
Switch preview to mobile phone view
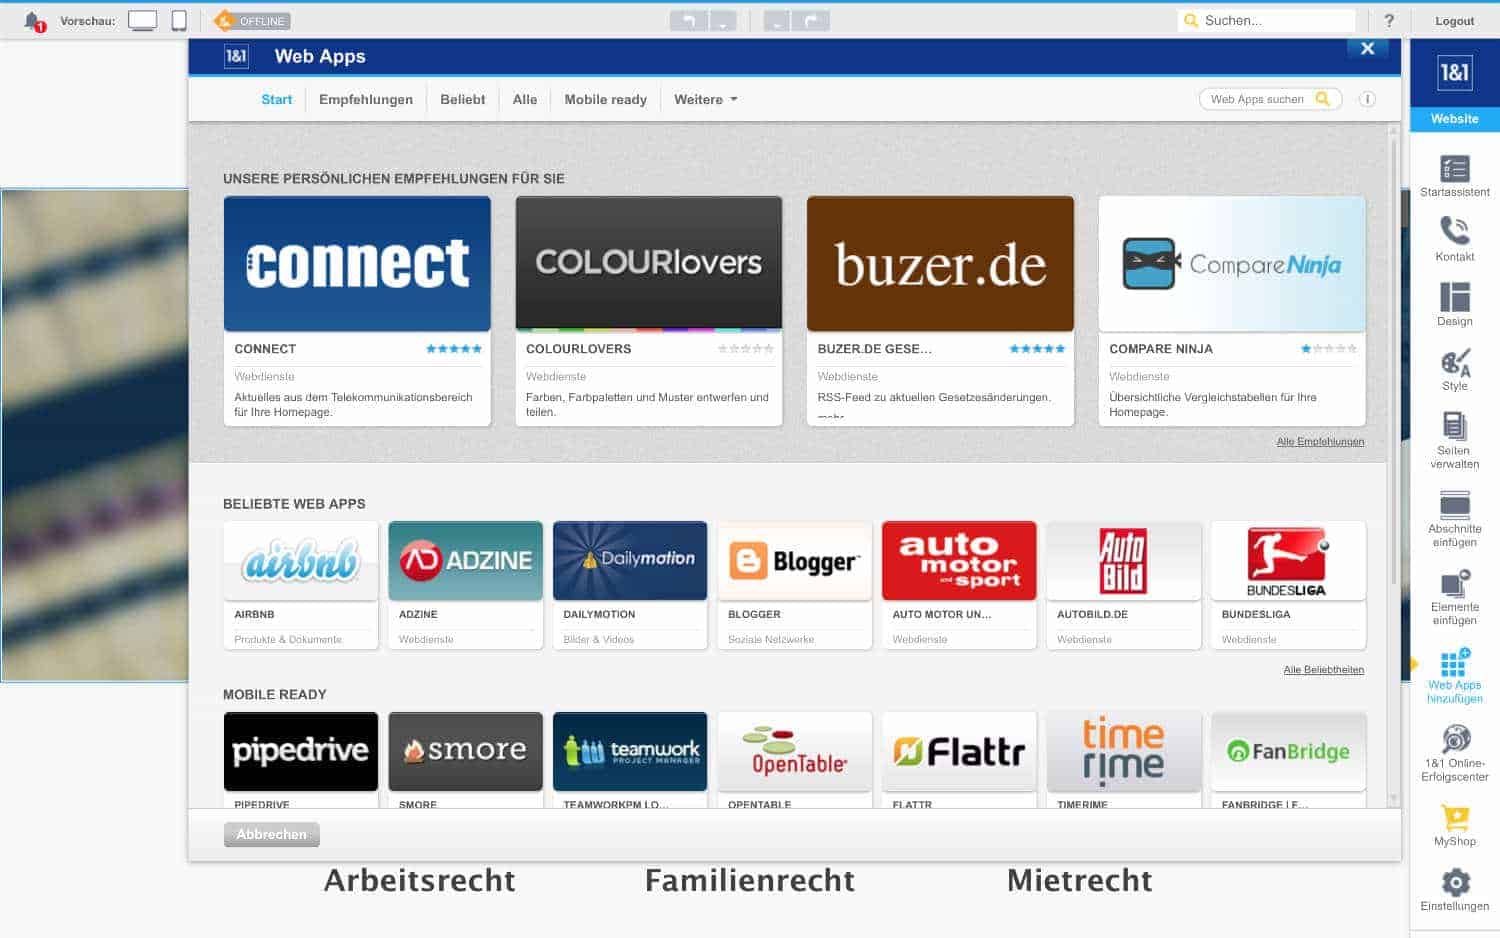click(x=179, y=21)
